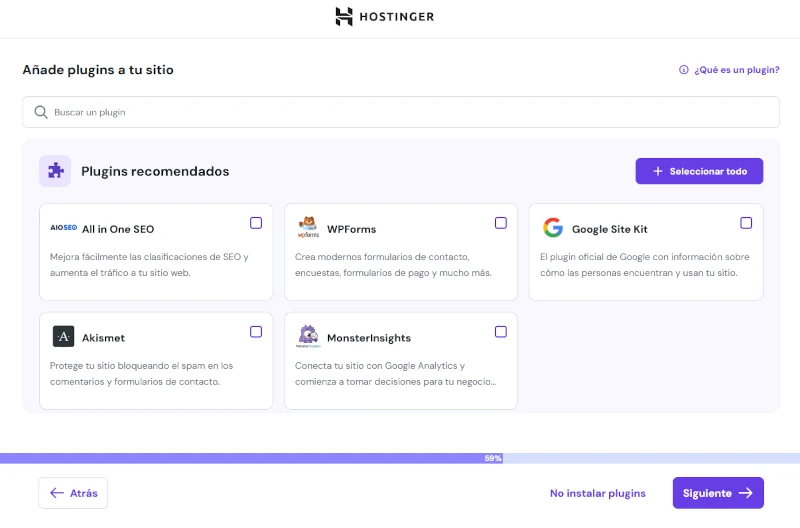Go to next step with Siguiente
The image size is (800, 528).
(x=717, y=493)
